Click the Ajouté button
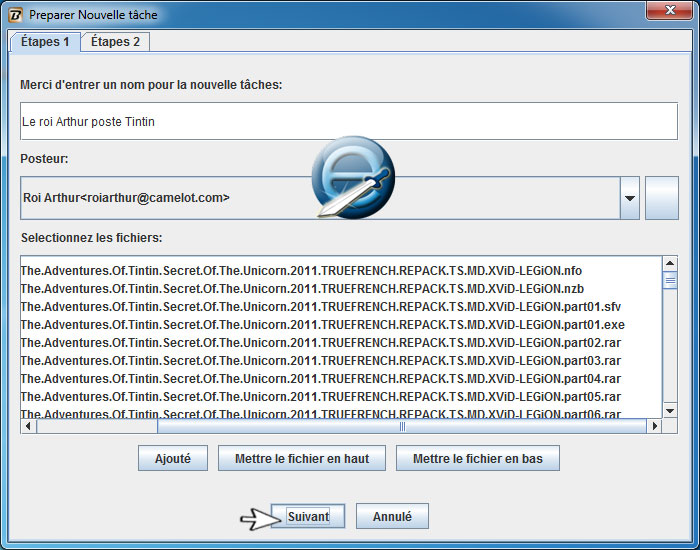 tap(173, 458)
